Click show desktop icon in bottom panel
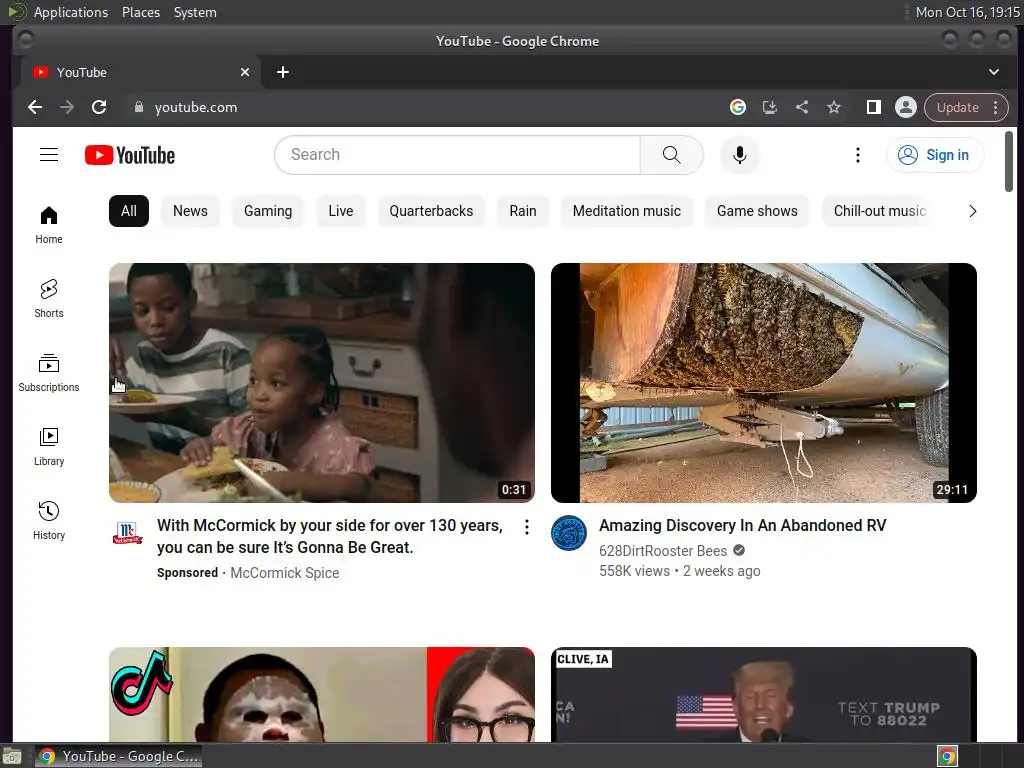 [x=12, y=756]
